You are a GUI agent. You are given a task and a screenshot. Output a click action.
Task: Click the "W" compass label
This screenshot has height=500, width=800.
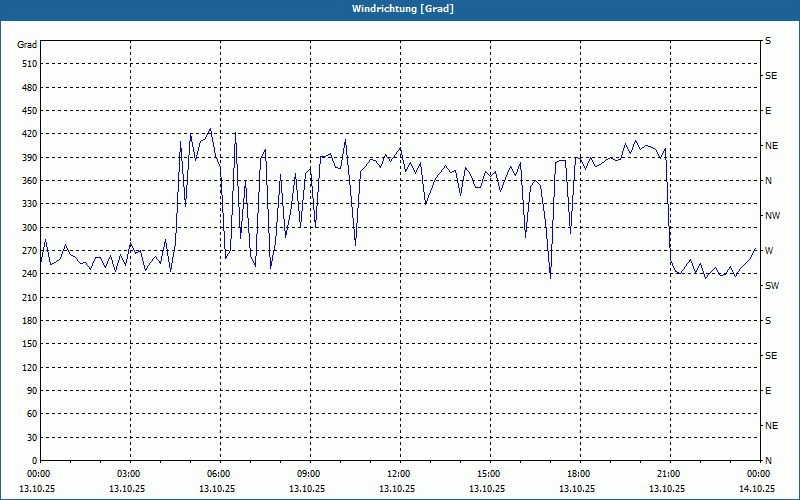(x=769, y=251)
